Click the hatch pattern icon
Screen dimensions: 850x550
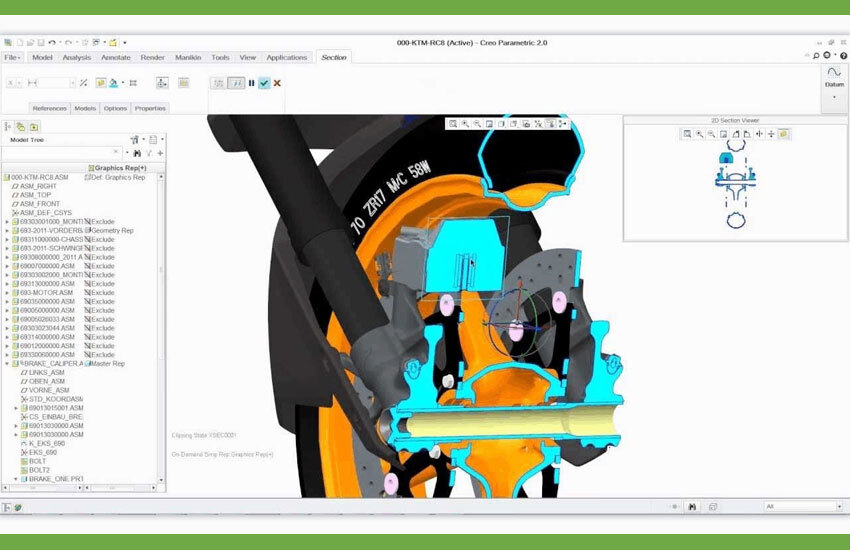point(133,83)
